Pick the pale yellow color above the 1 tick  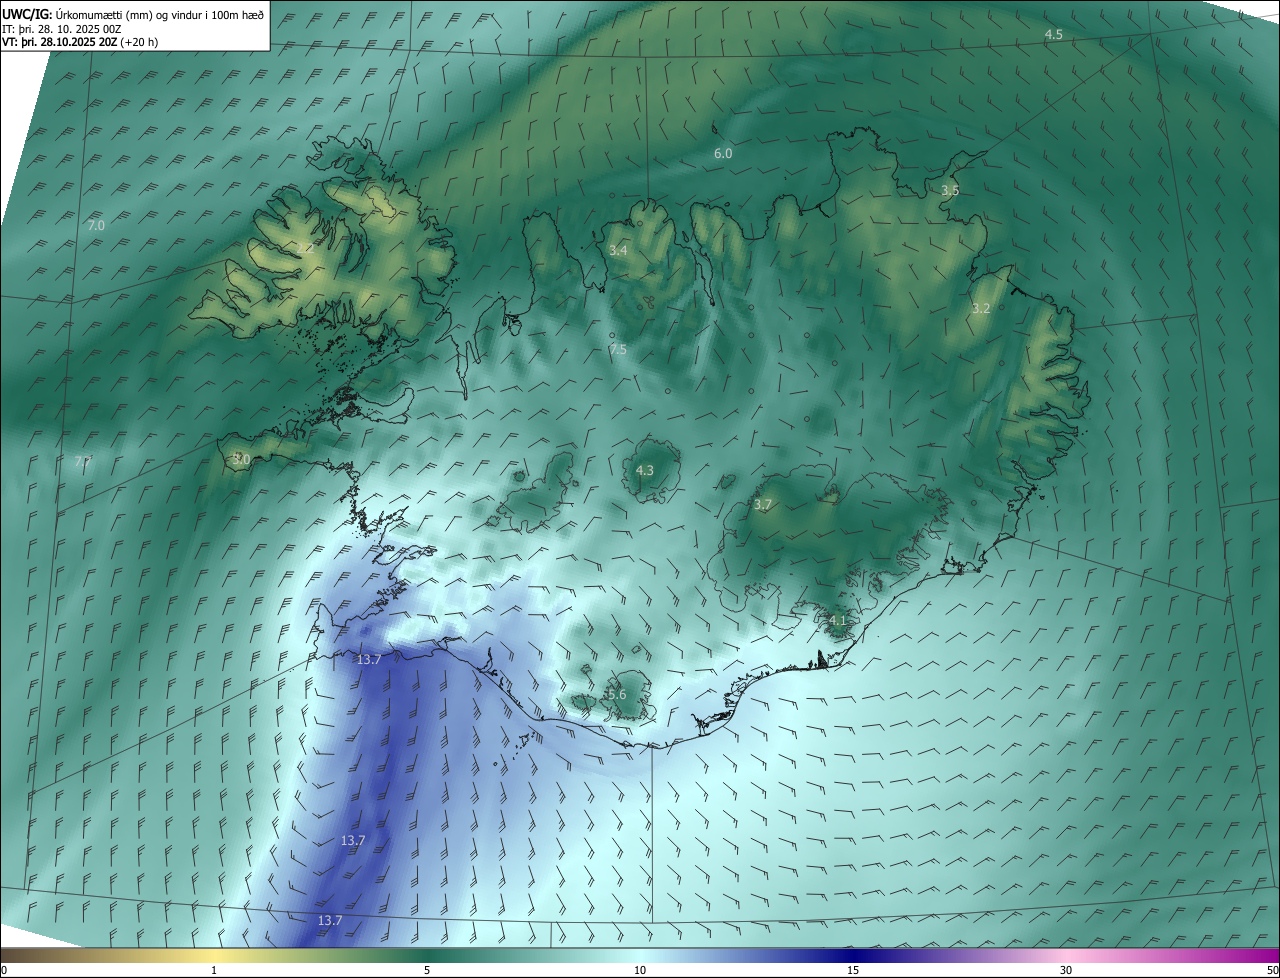click(214, 955)
